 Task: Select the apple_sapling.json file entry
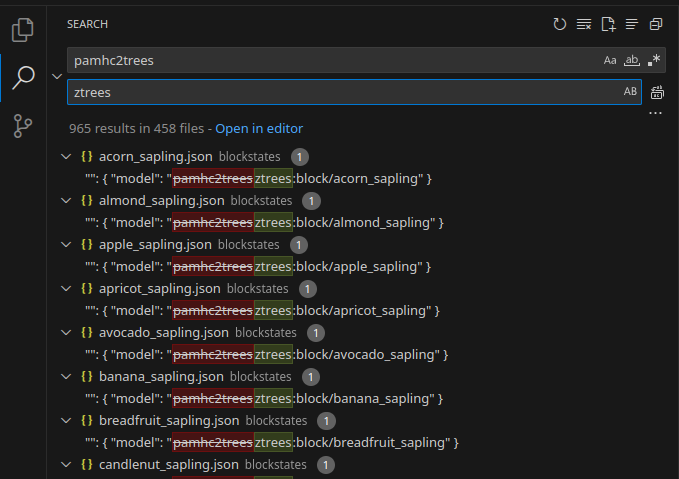click(155, 245)
